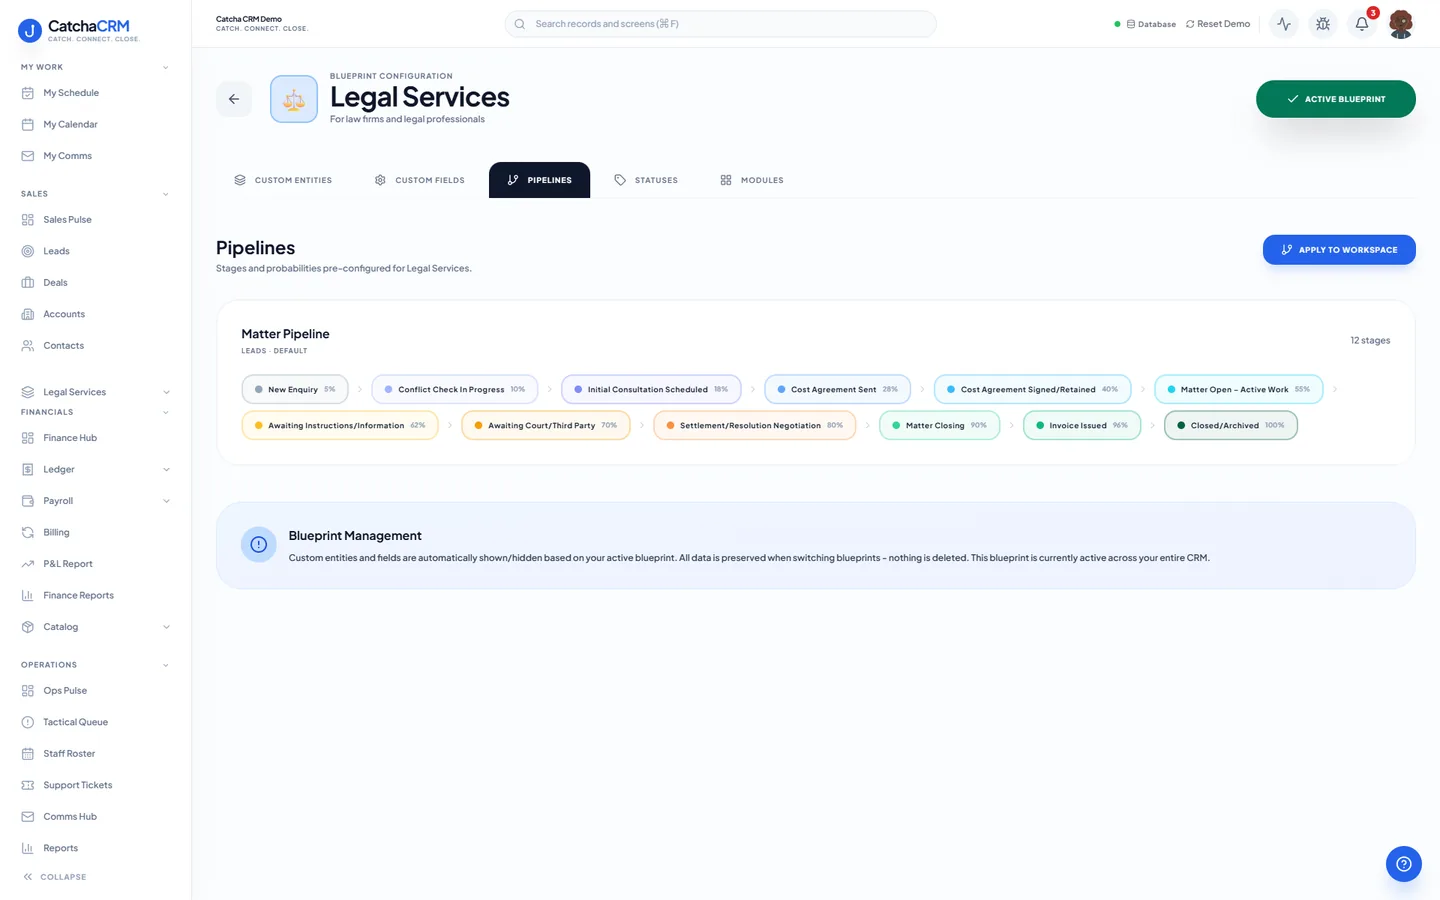Open the user avatar menu

coord(1401,24)
